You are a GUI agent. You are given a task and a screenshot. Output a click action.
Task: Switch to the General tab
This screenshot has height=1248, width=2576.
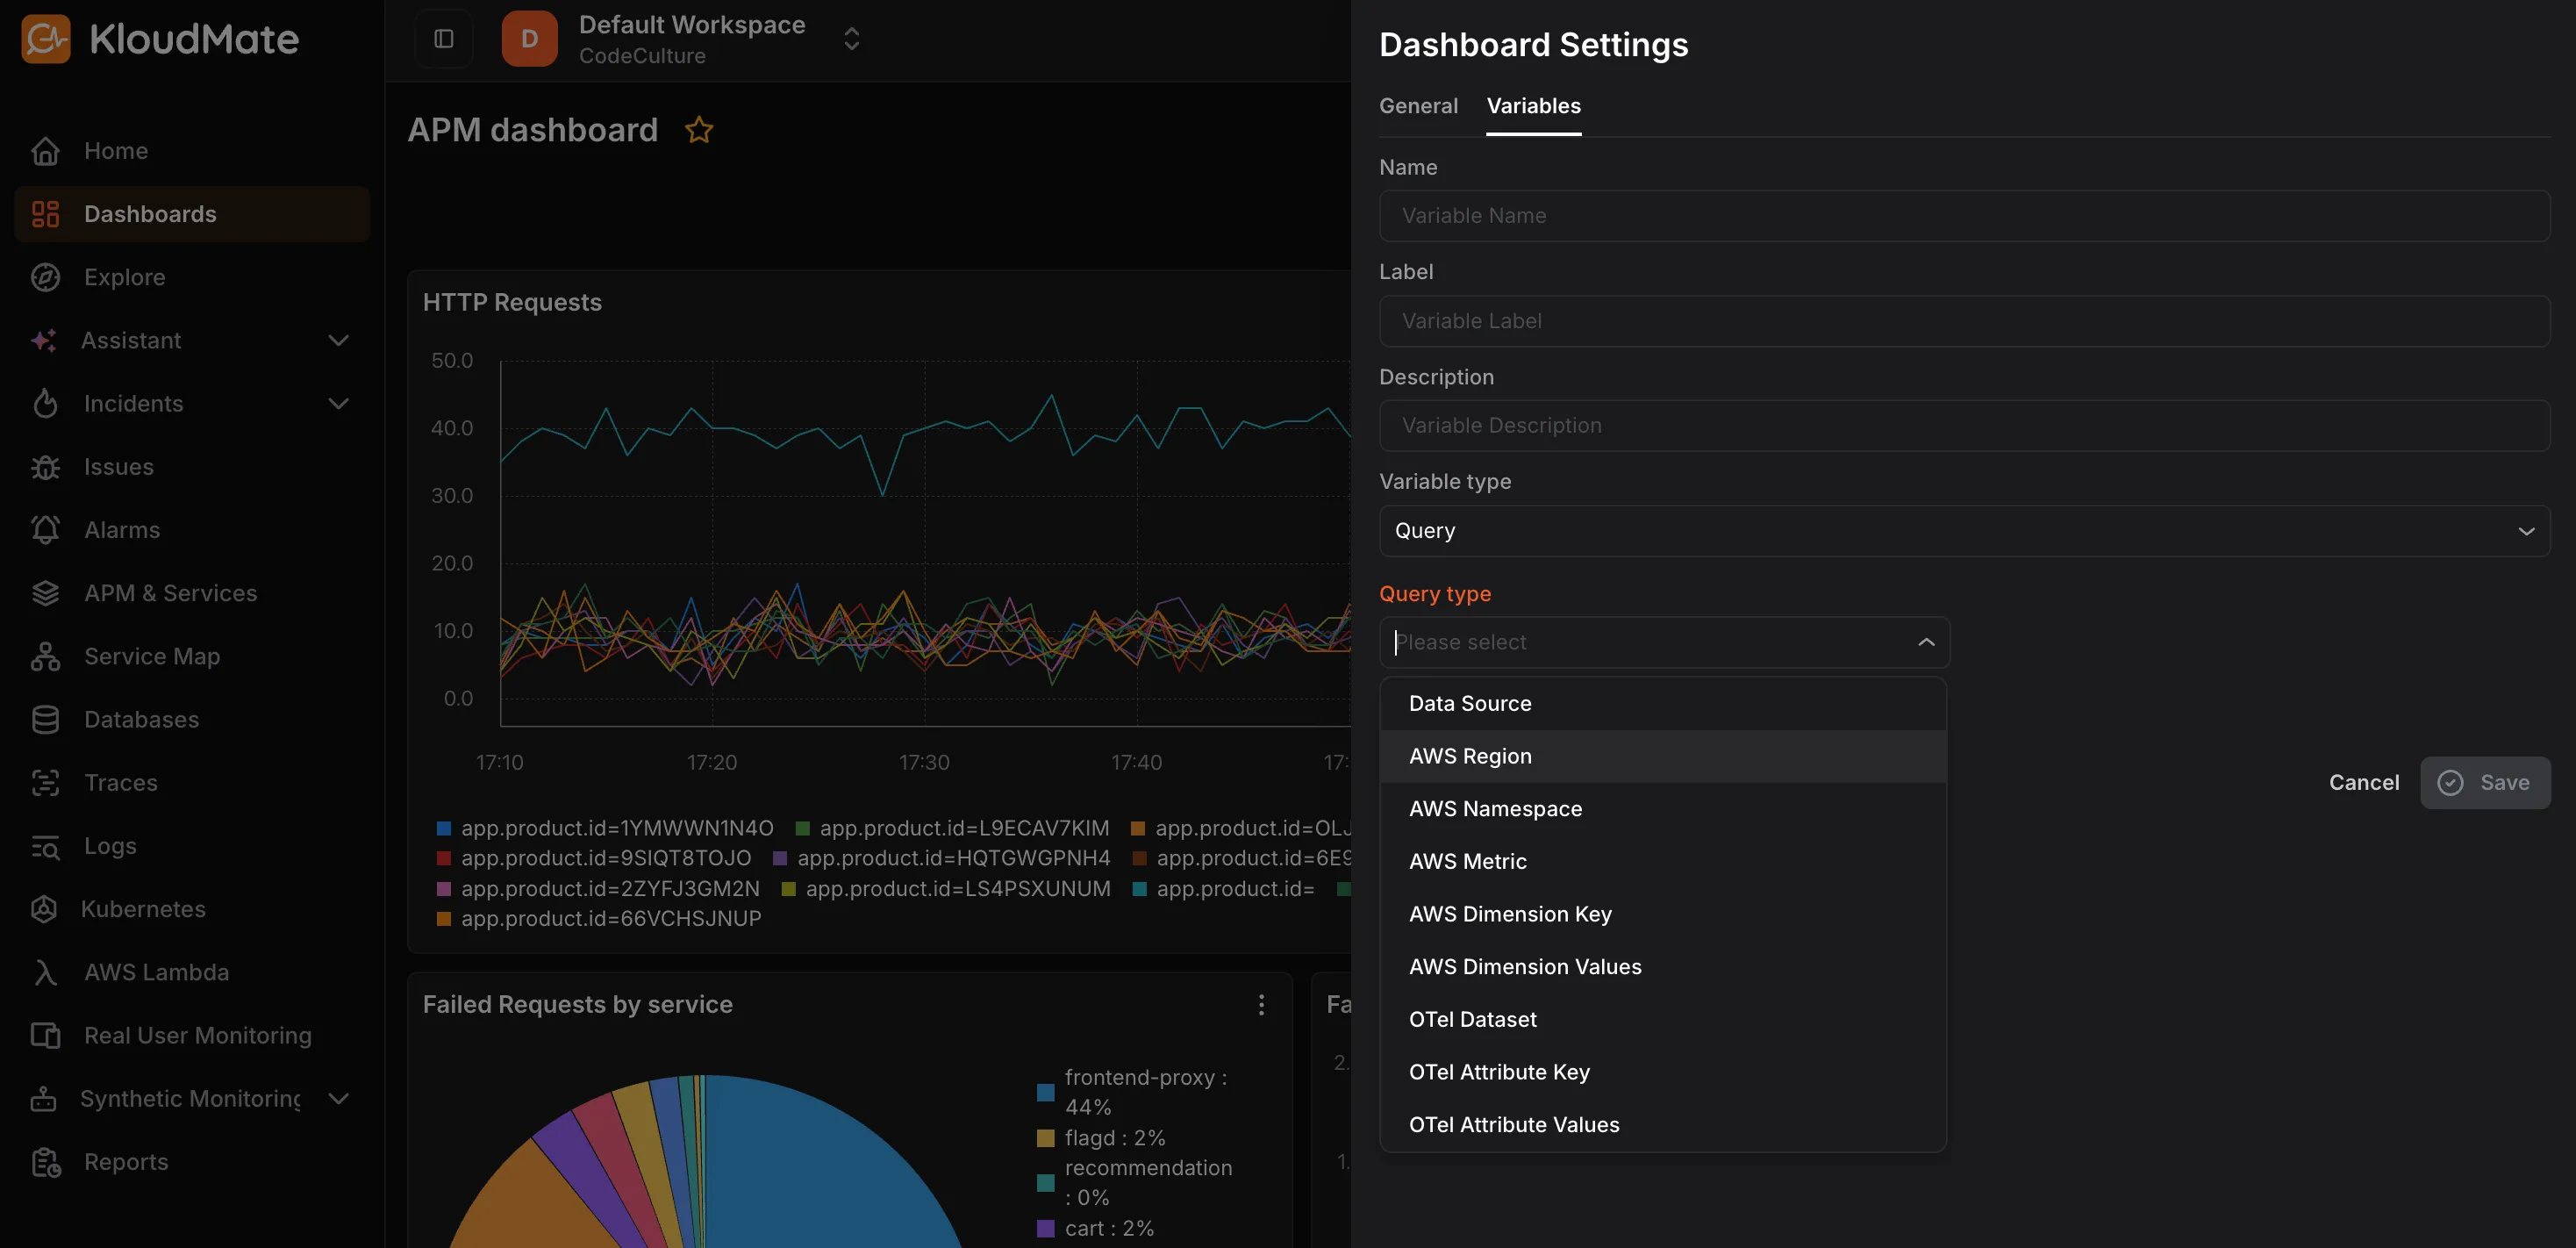pyautogui.click(x=1418, y=106)
